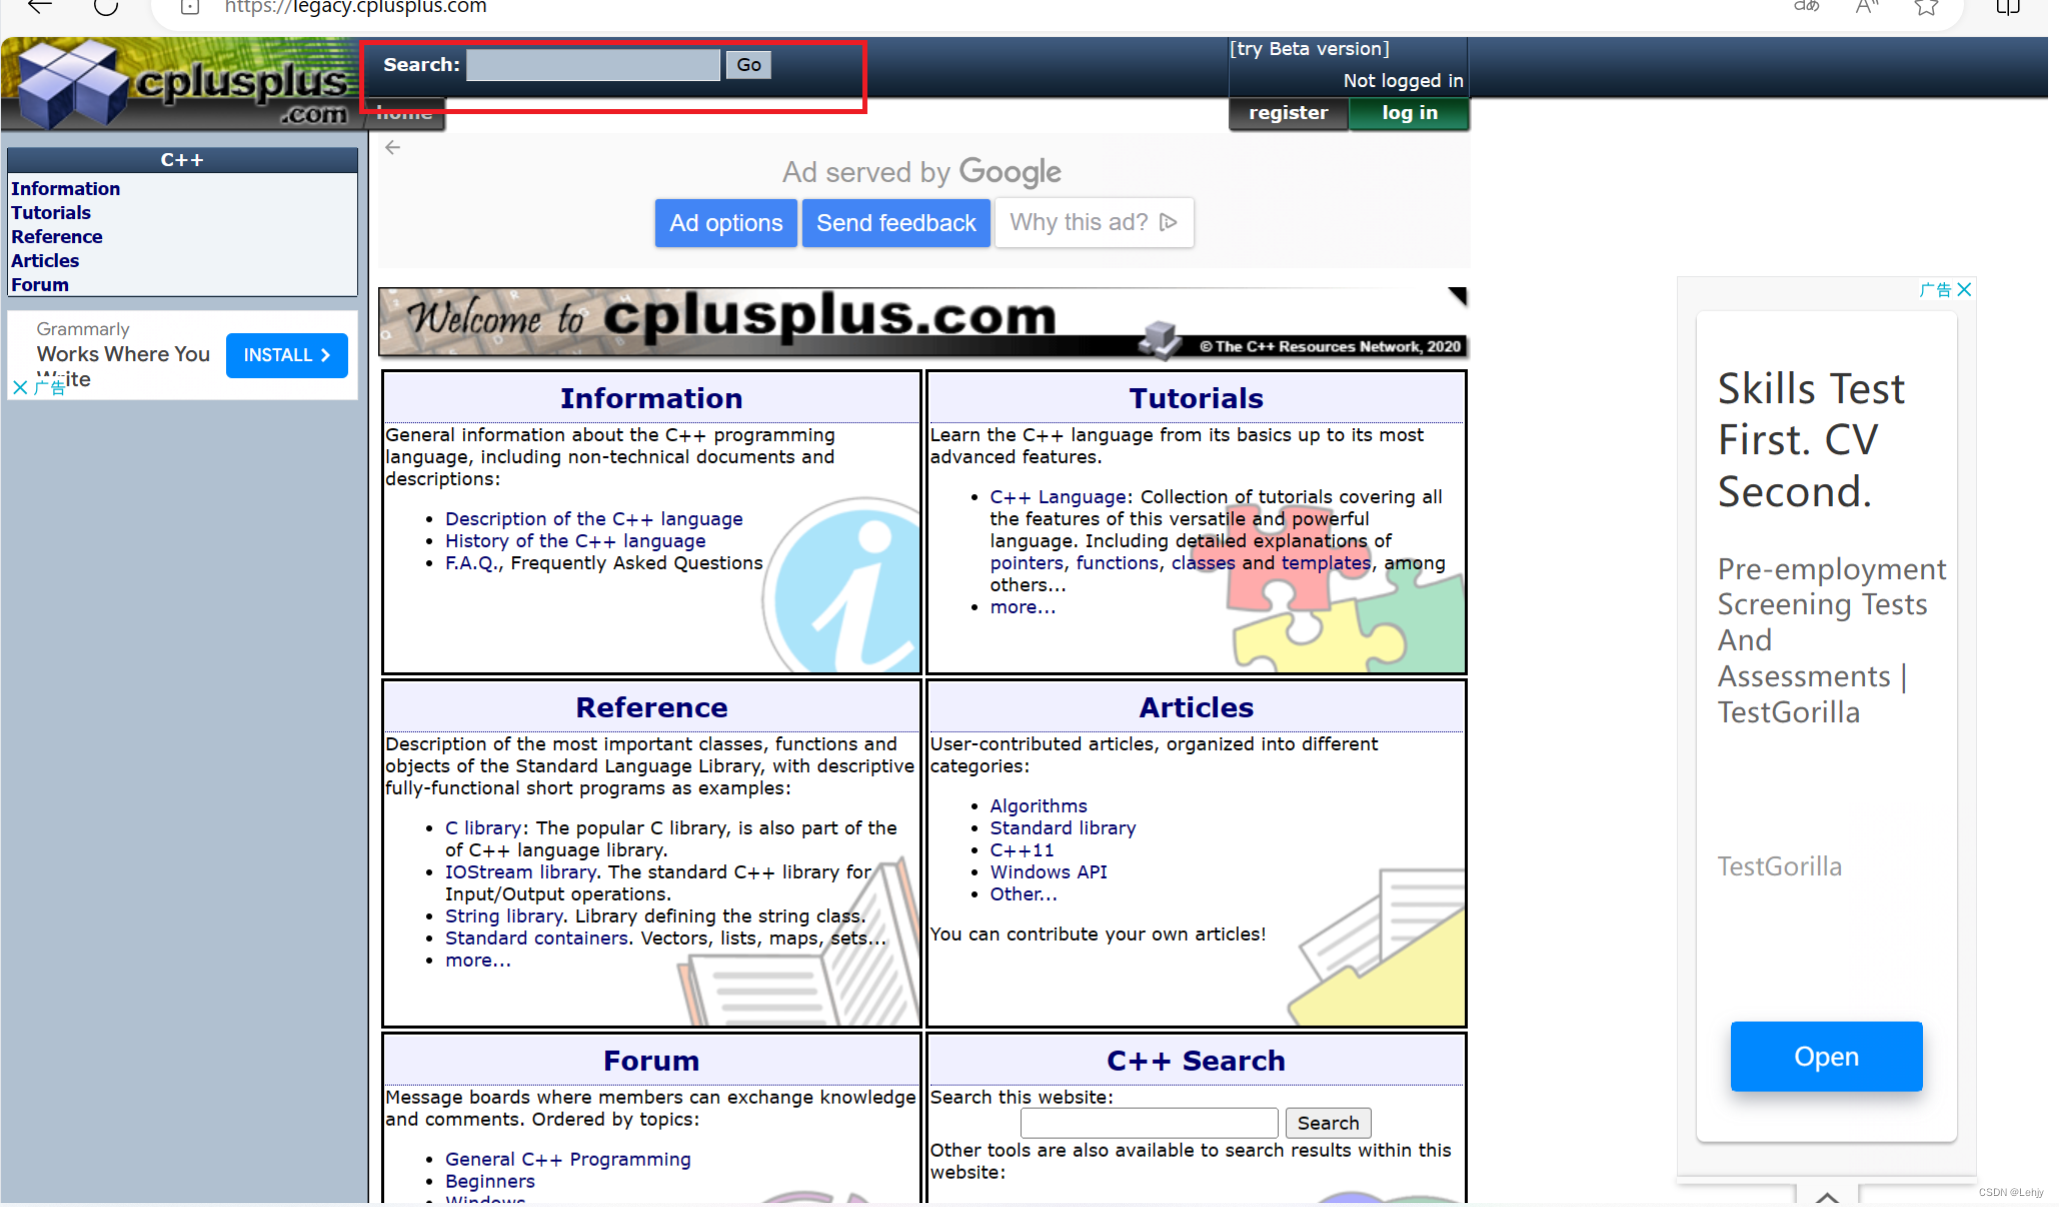Open the Standard containers link
Viewport: 2059px width, 1207px height.
(536, 938)
